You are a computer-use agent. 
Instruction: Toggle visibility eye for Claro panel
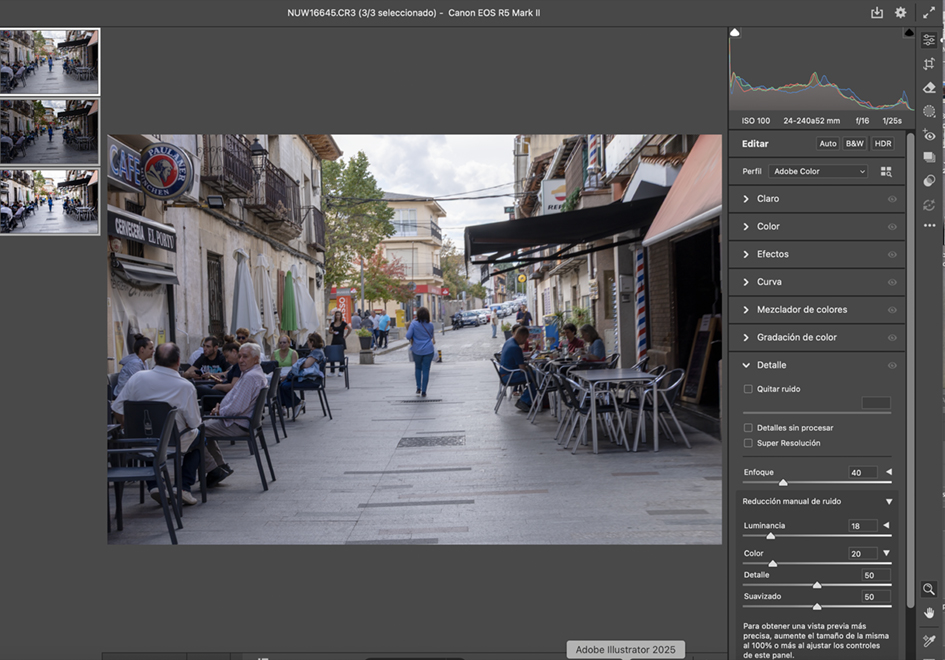pyautogui.click(x=892, y=199)
